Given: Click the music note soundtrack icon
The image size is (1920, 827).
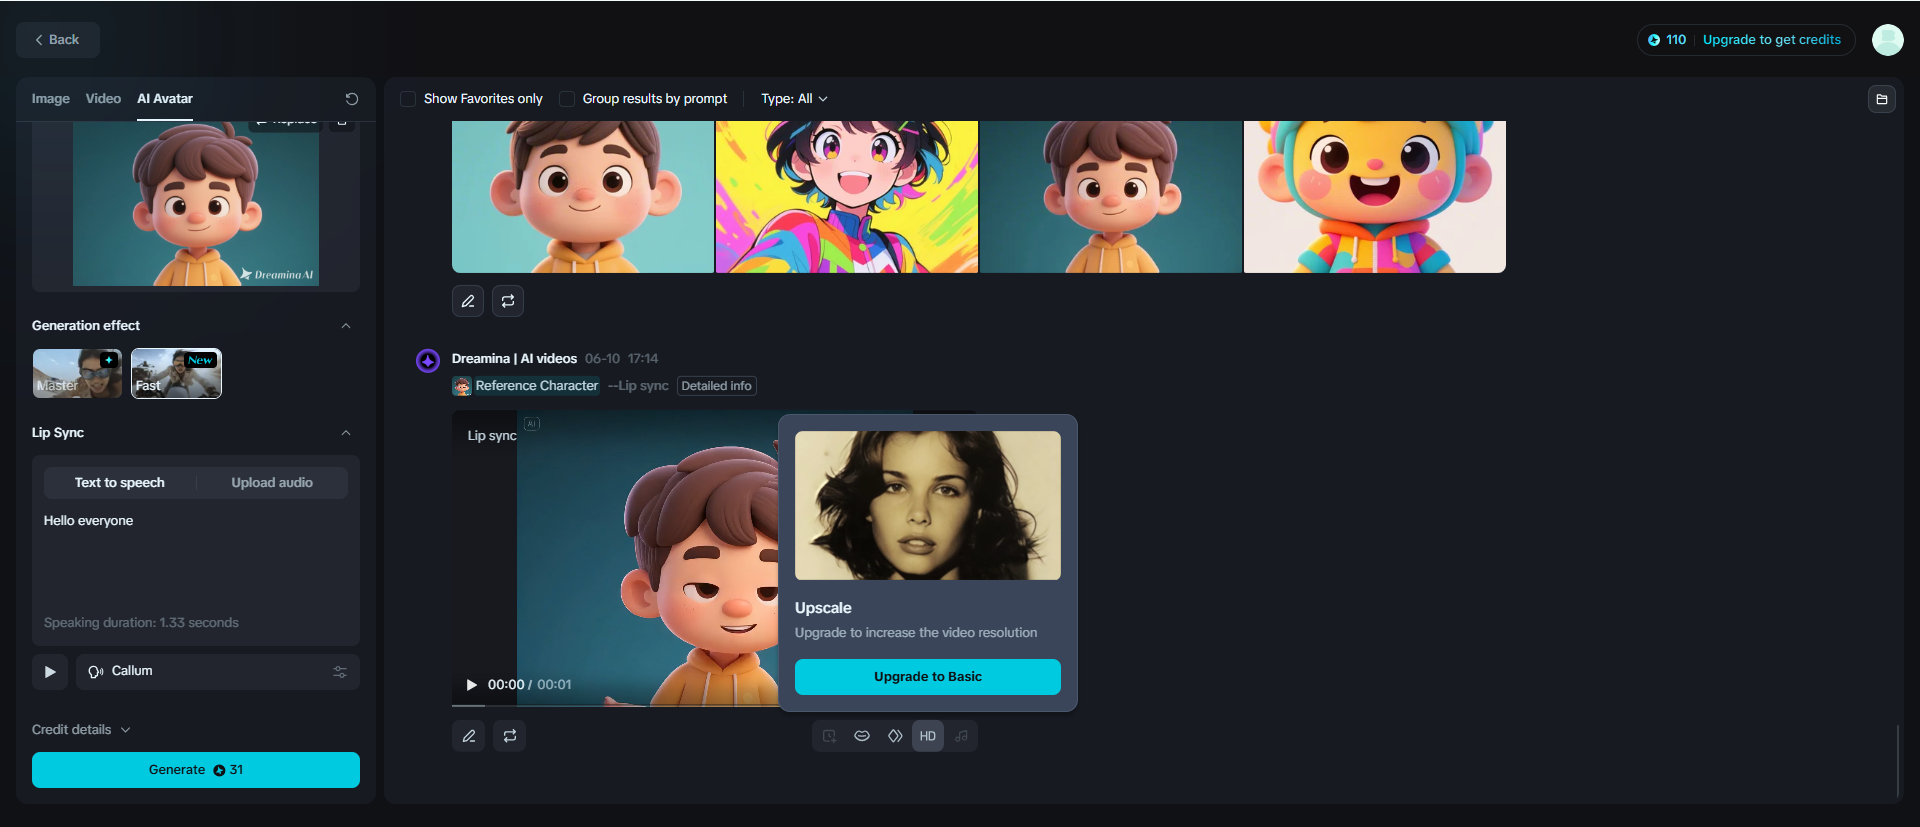Looking at the screenshot, I should pyautogui.click(x=961, y=736).
